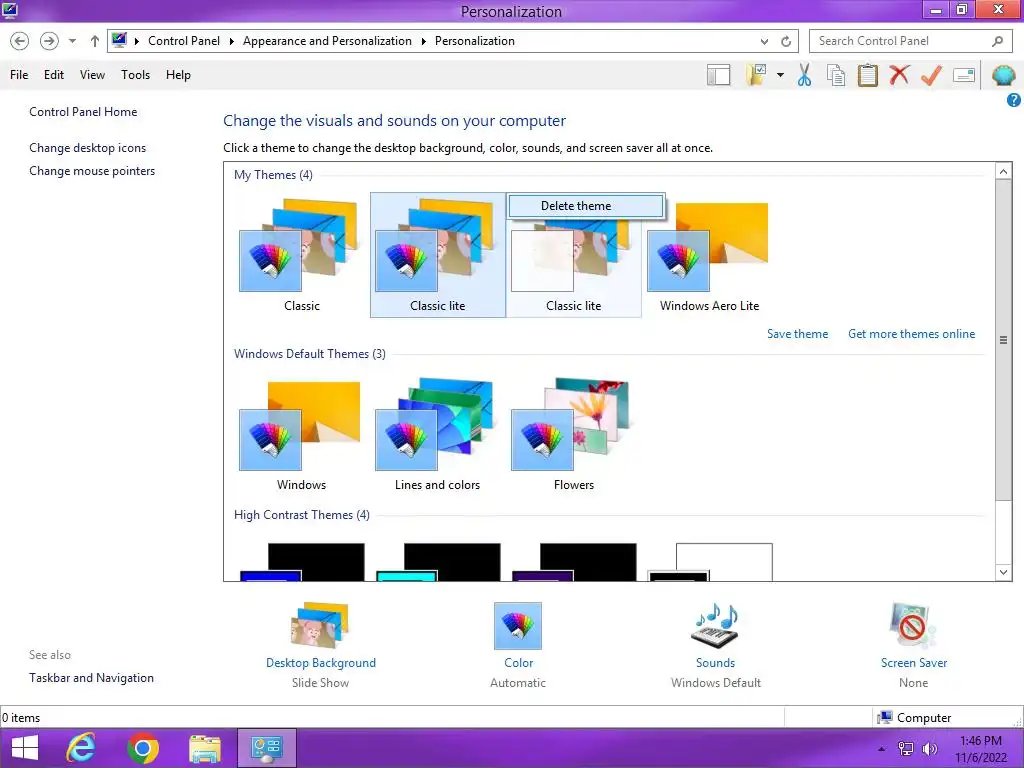Click the active Personalization taskbar button
Viewport: 1024px width, 768px height.
click(x=266, y=748)
